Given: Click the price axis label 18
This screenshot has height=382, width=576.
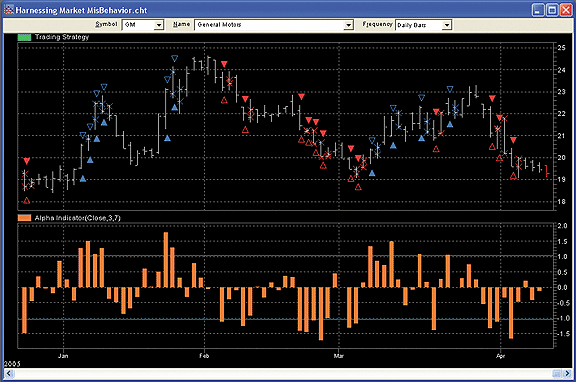Looking at the screenshot, I should pyautogui.click(x=561, y=202).
